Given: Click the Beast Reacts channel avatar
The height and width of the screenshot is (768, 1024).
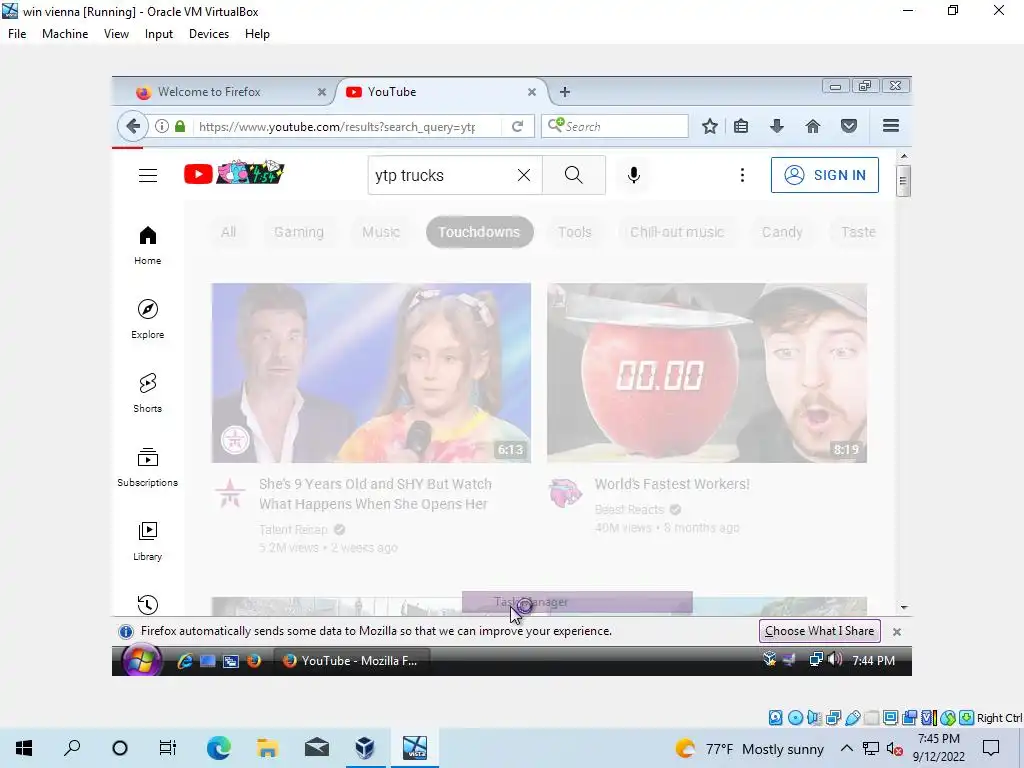Looking at the screenshot, I should pos(566,492).
